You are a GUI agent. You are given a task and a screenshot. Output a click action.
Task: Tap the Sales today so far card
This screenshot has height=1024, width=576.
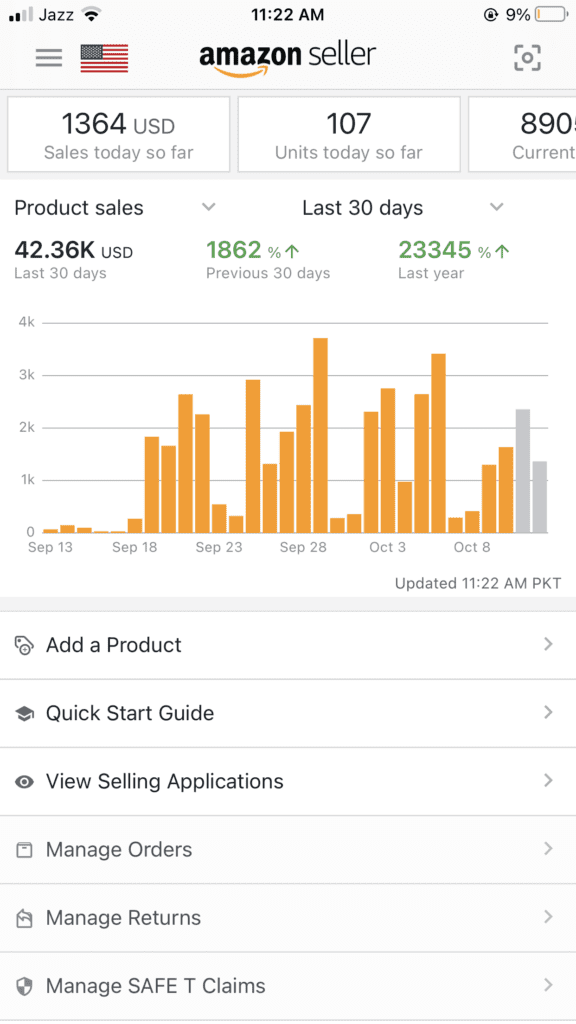pos(119,135)
